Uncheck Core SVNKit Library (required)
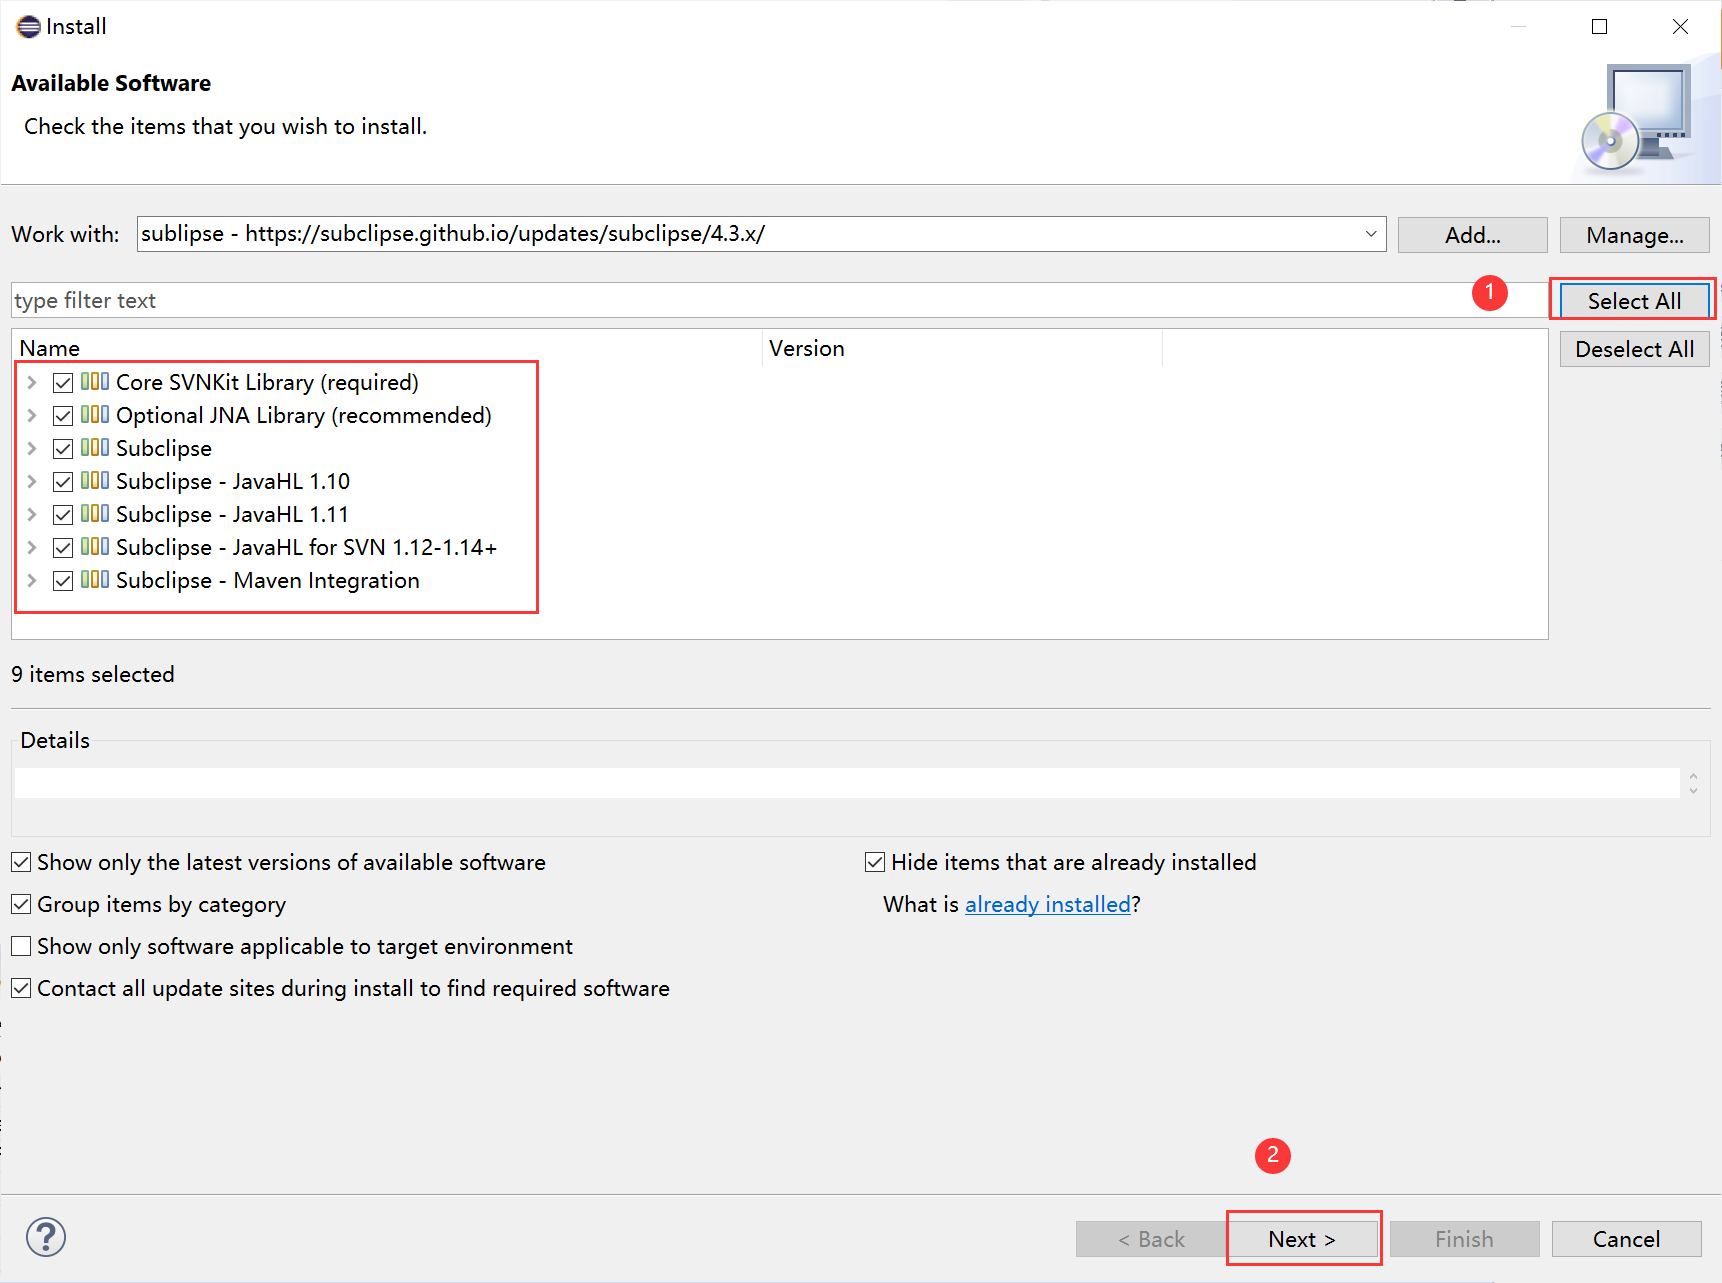The image size is (1722, 1283). pos(63,382)
